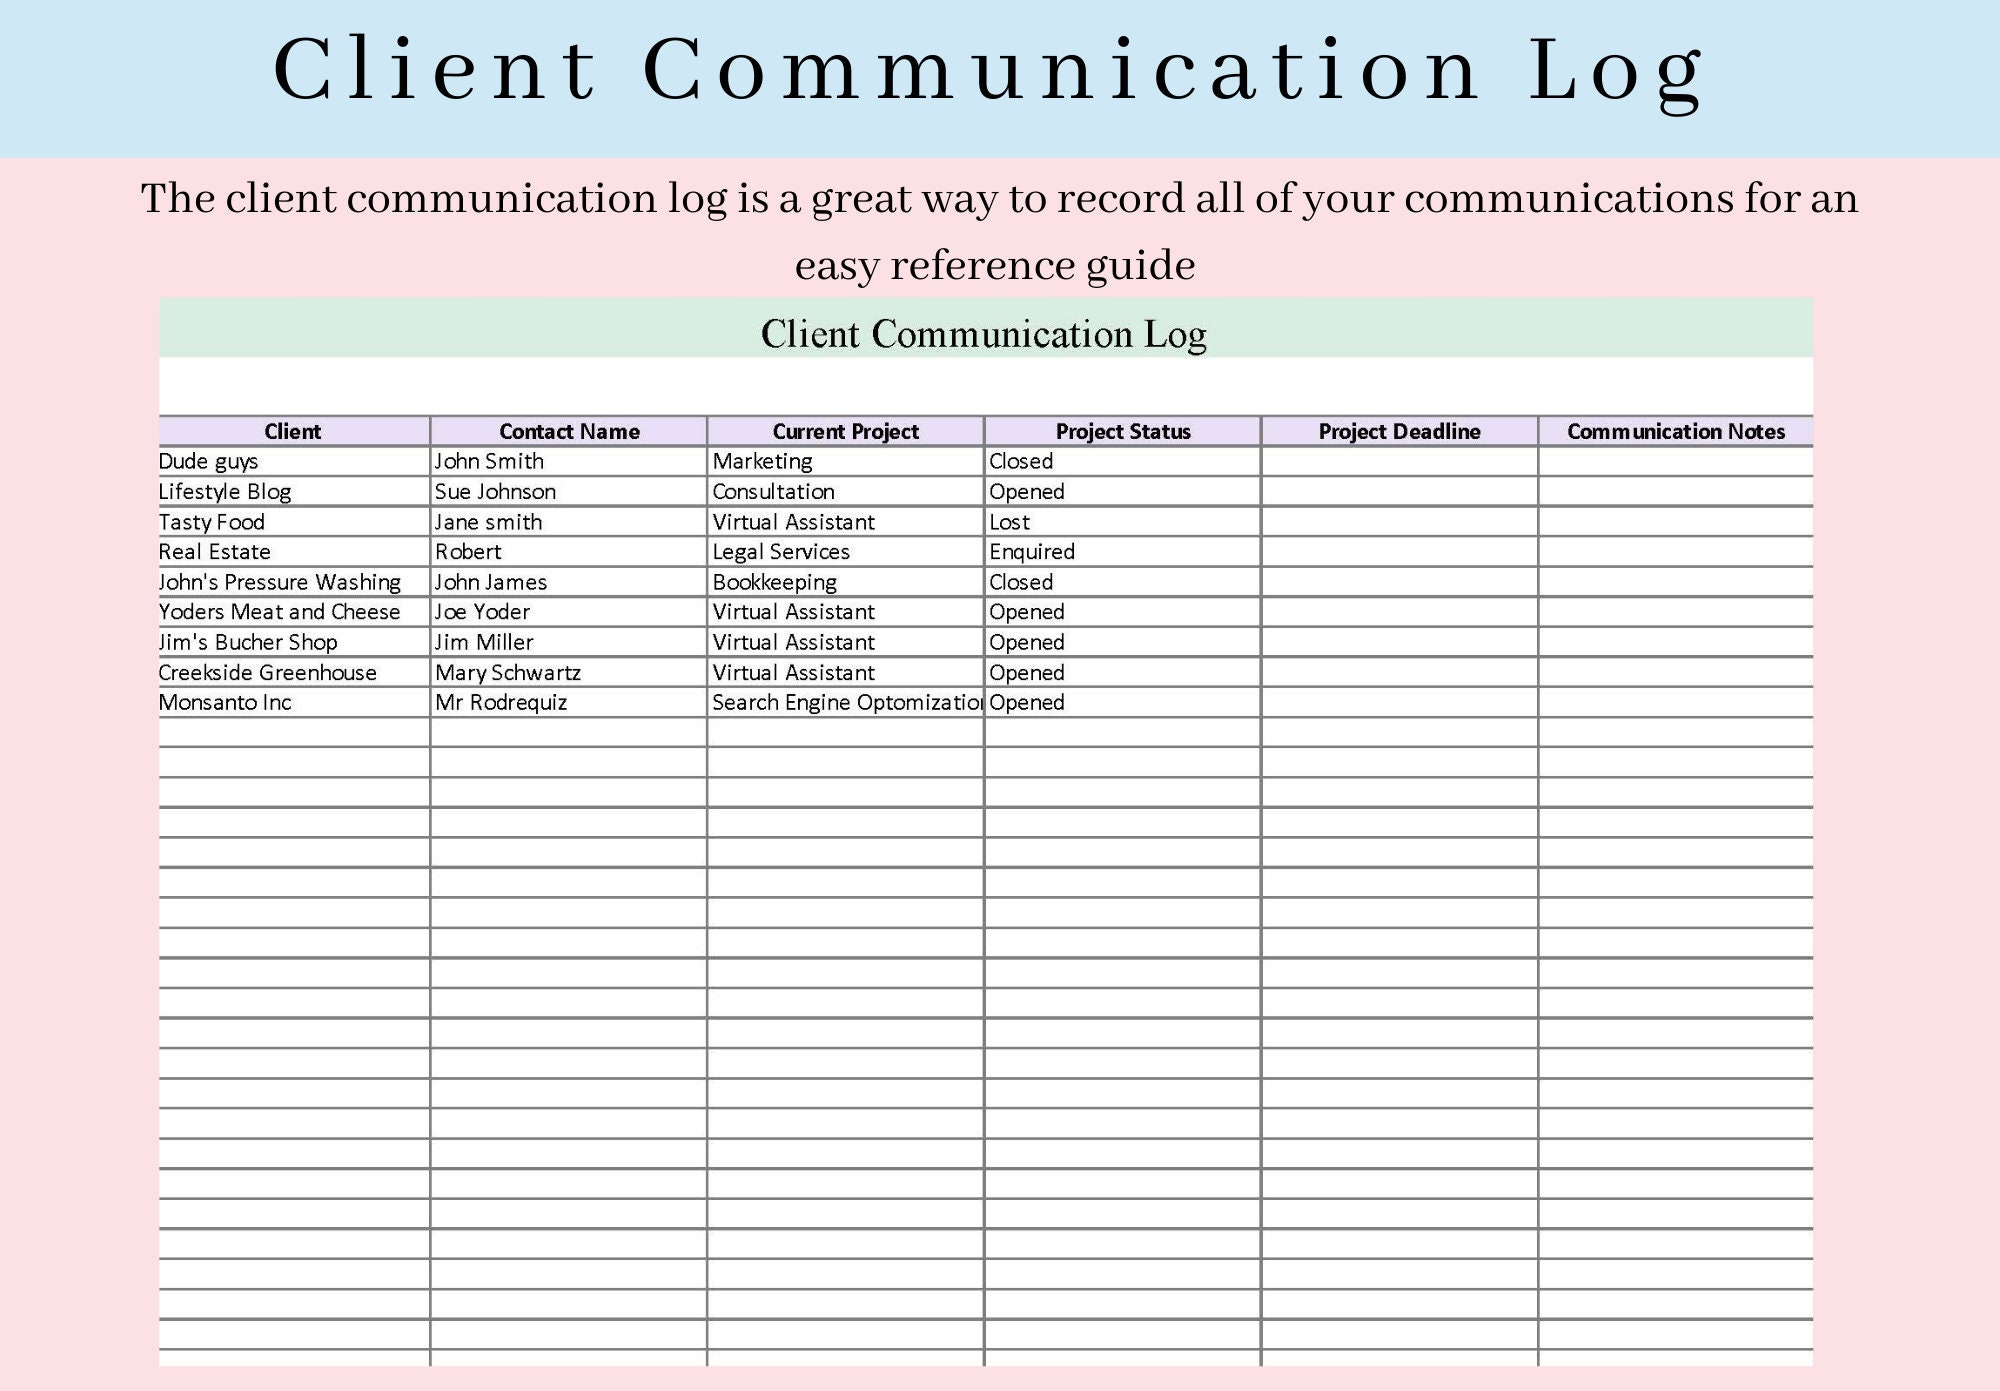Click the Project Status column header
2000x1391 pixels.
1122,430
